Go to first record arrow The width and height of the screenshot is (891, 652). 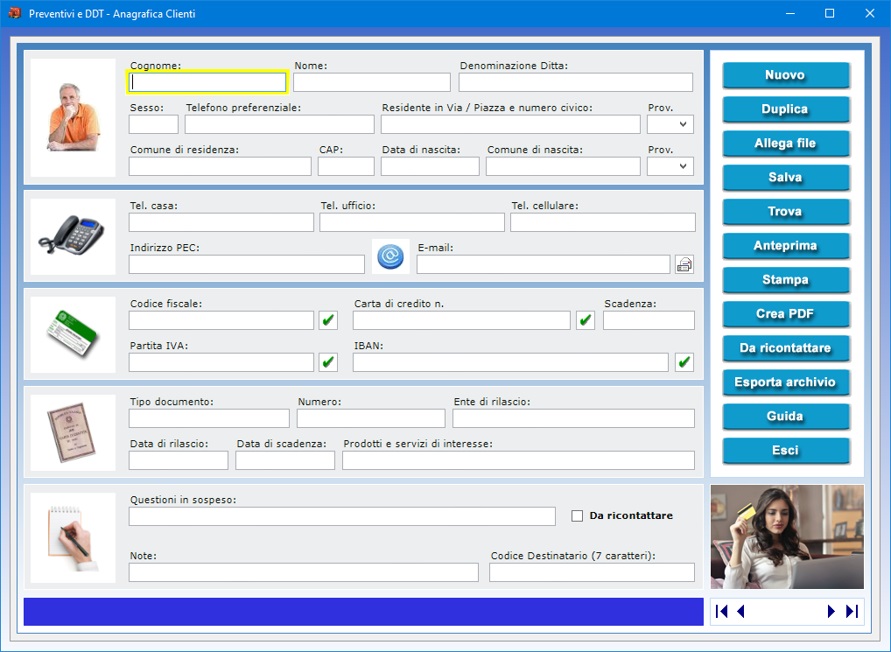(x=722, y=611)
